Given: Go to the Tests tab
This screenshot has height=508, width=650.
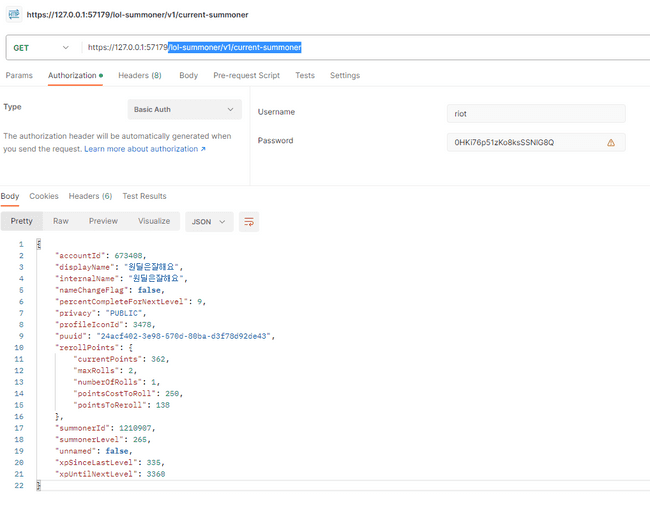Looking at the screenshot, I should click(x=305, y=75).
